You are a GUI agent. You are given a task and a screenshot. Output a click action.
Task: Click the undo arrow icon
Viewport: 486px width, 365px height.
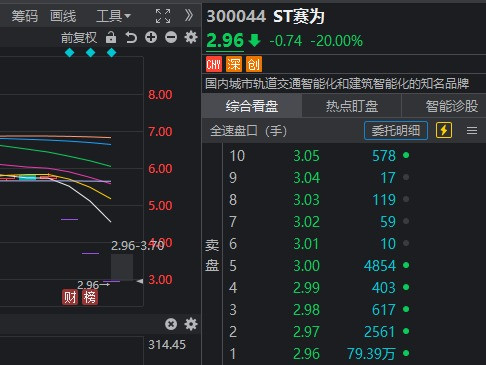point(131,37)
